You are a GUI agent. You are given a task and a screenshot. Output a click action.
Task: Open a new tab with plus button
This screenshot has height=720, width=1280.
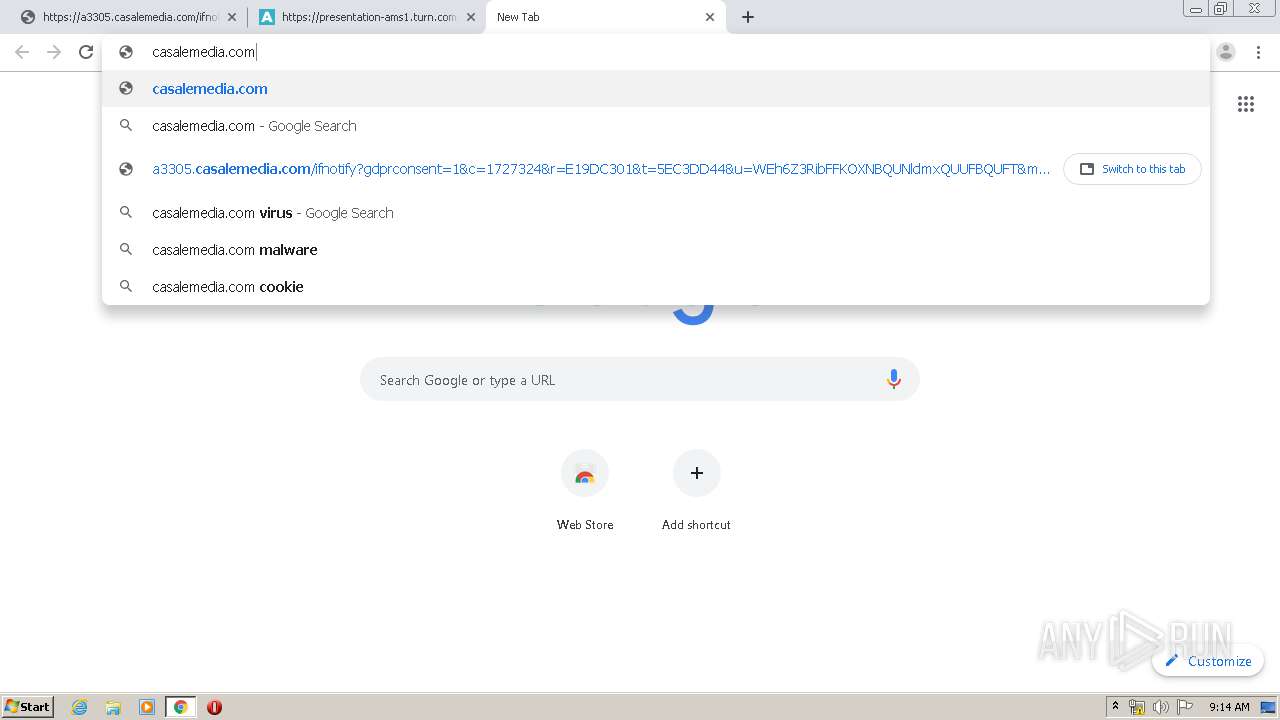click(748, 17)
